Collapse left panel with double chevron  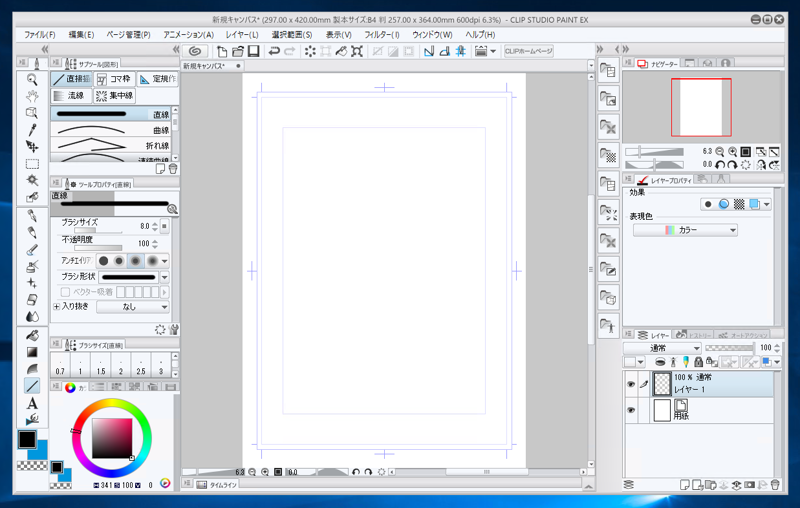(x=44, y=49)
